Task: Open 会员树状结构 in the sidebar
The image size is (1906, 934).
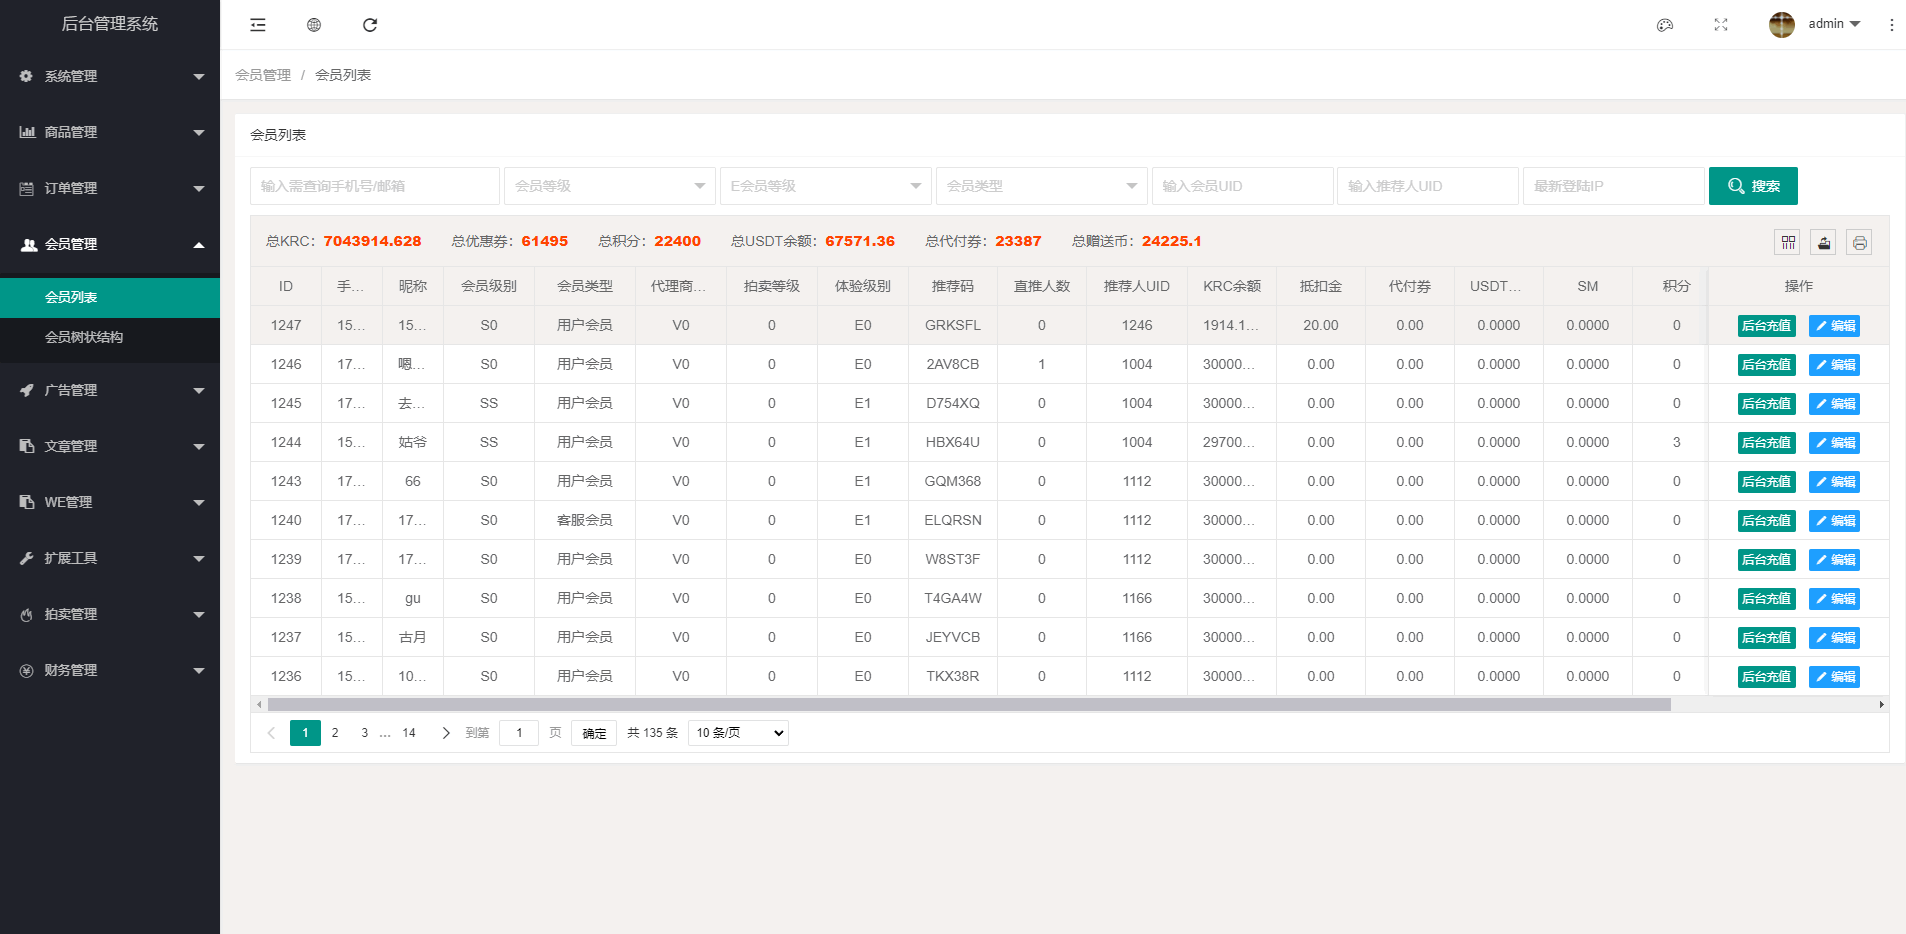Action: click(x=84, y=337)
